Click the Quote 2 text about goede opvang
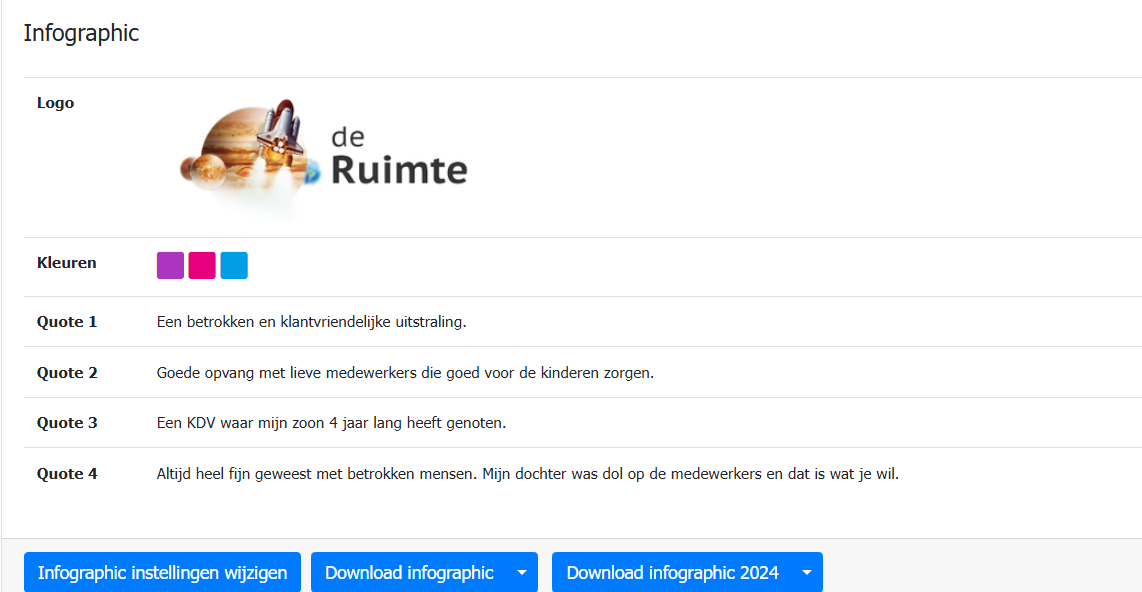1142x592 pixels. click(x=404, y=373)
